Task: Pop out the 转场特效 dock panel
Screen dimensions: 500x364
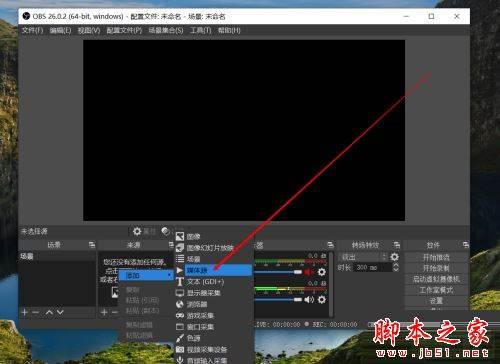Action: (x=396, y=245)
